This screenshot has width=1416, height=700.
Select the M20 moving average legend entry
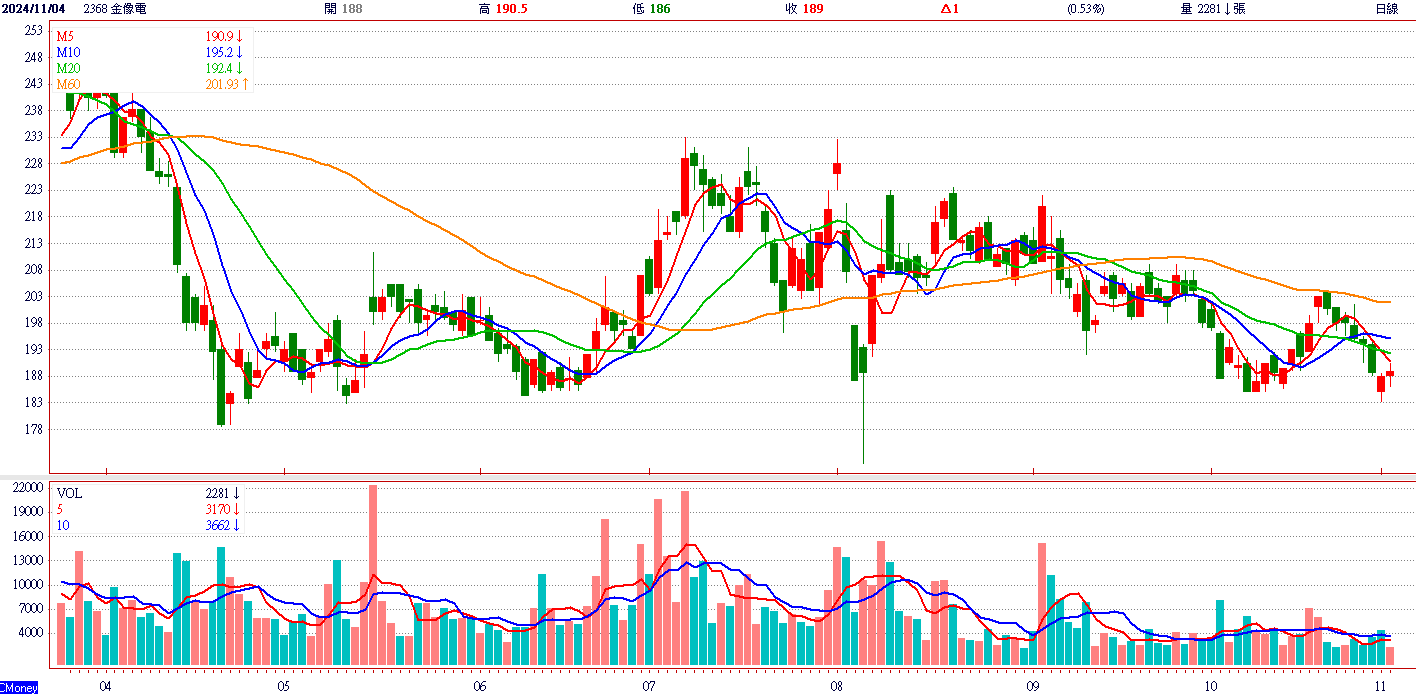click(x=68, y=68)
